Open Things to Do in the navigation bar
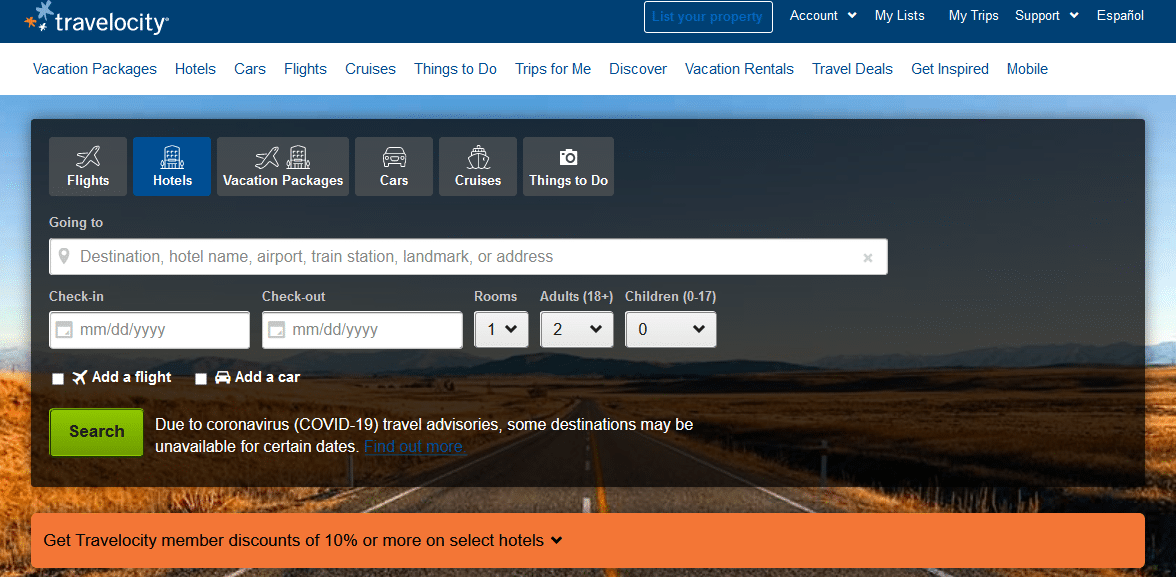Viewport: 1176px width, 577px height. point(455,69)
